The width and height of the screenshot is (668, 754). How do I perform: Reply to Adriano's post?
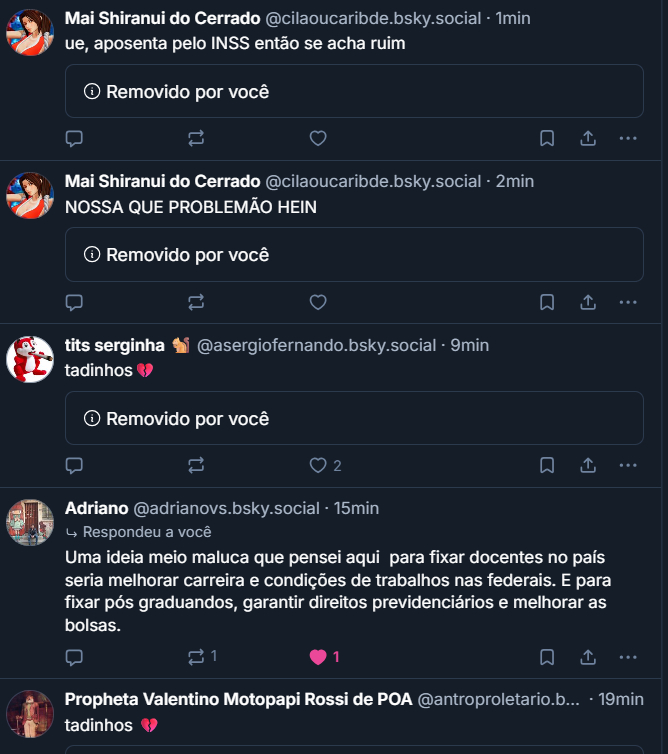coord(74,657)
